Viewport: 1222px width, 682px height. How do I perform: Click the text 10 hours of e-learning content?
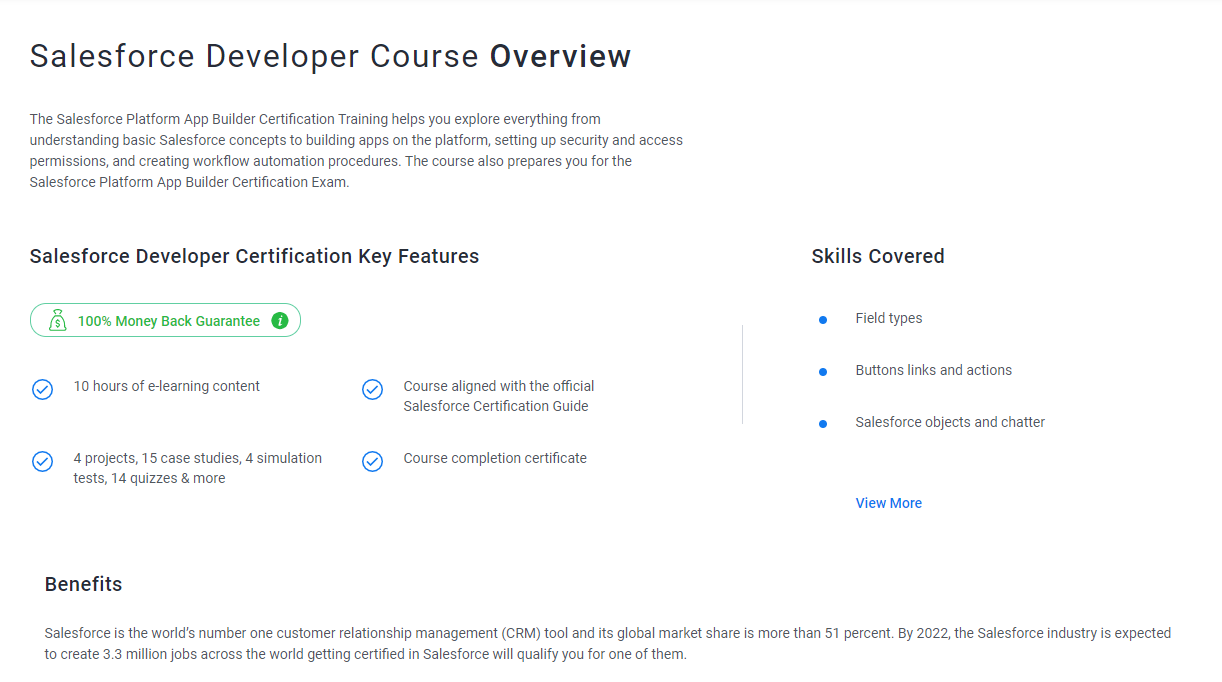coord(166,386)
